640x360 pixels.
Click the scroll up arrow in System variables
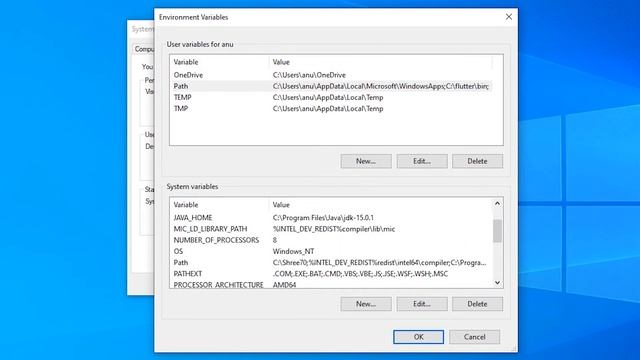tap(497, 203)
